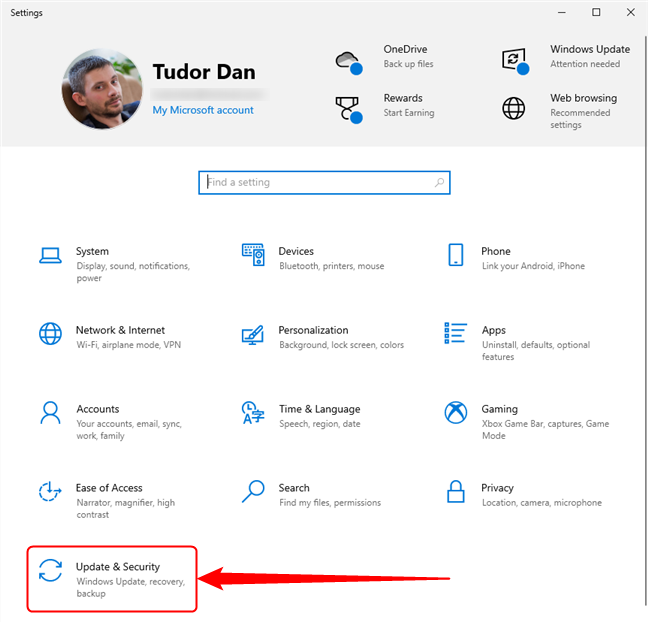
Task: Open the Privacy category title
Action: click(x=498, y=488)
